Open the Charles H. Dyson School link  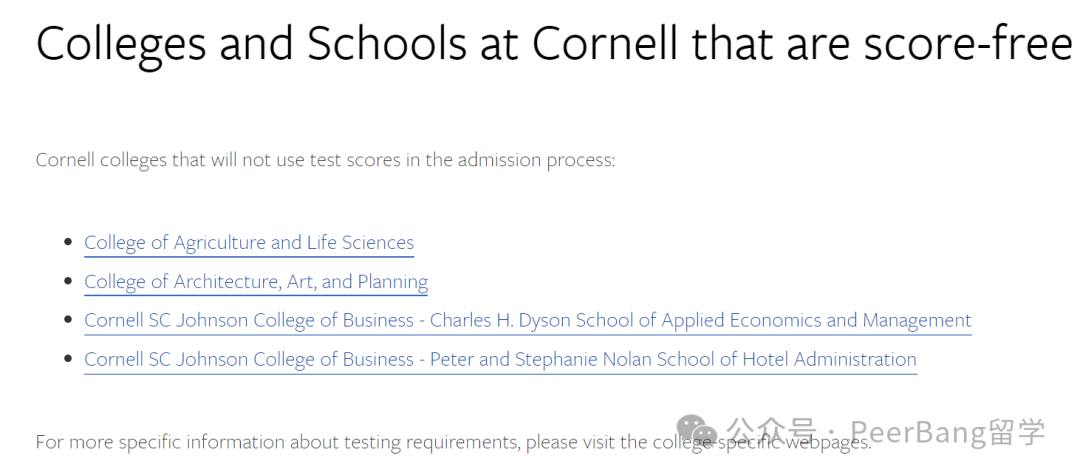pos(528,321)
